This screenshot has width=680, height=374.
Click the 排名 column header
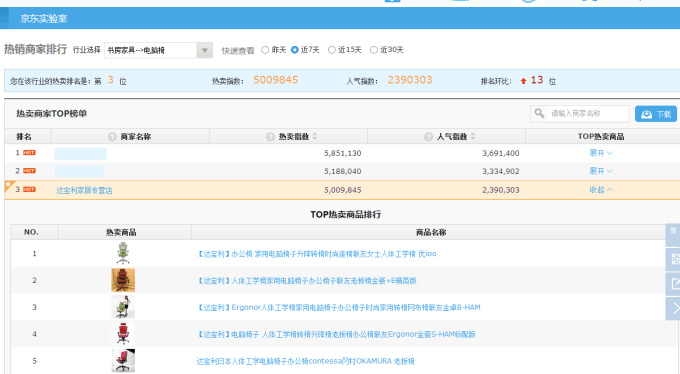[24, 137]
